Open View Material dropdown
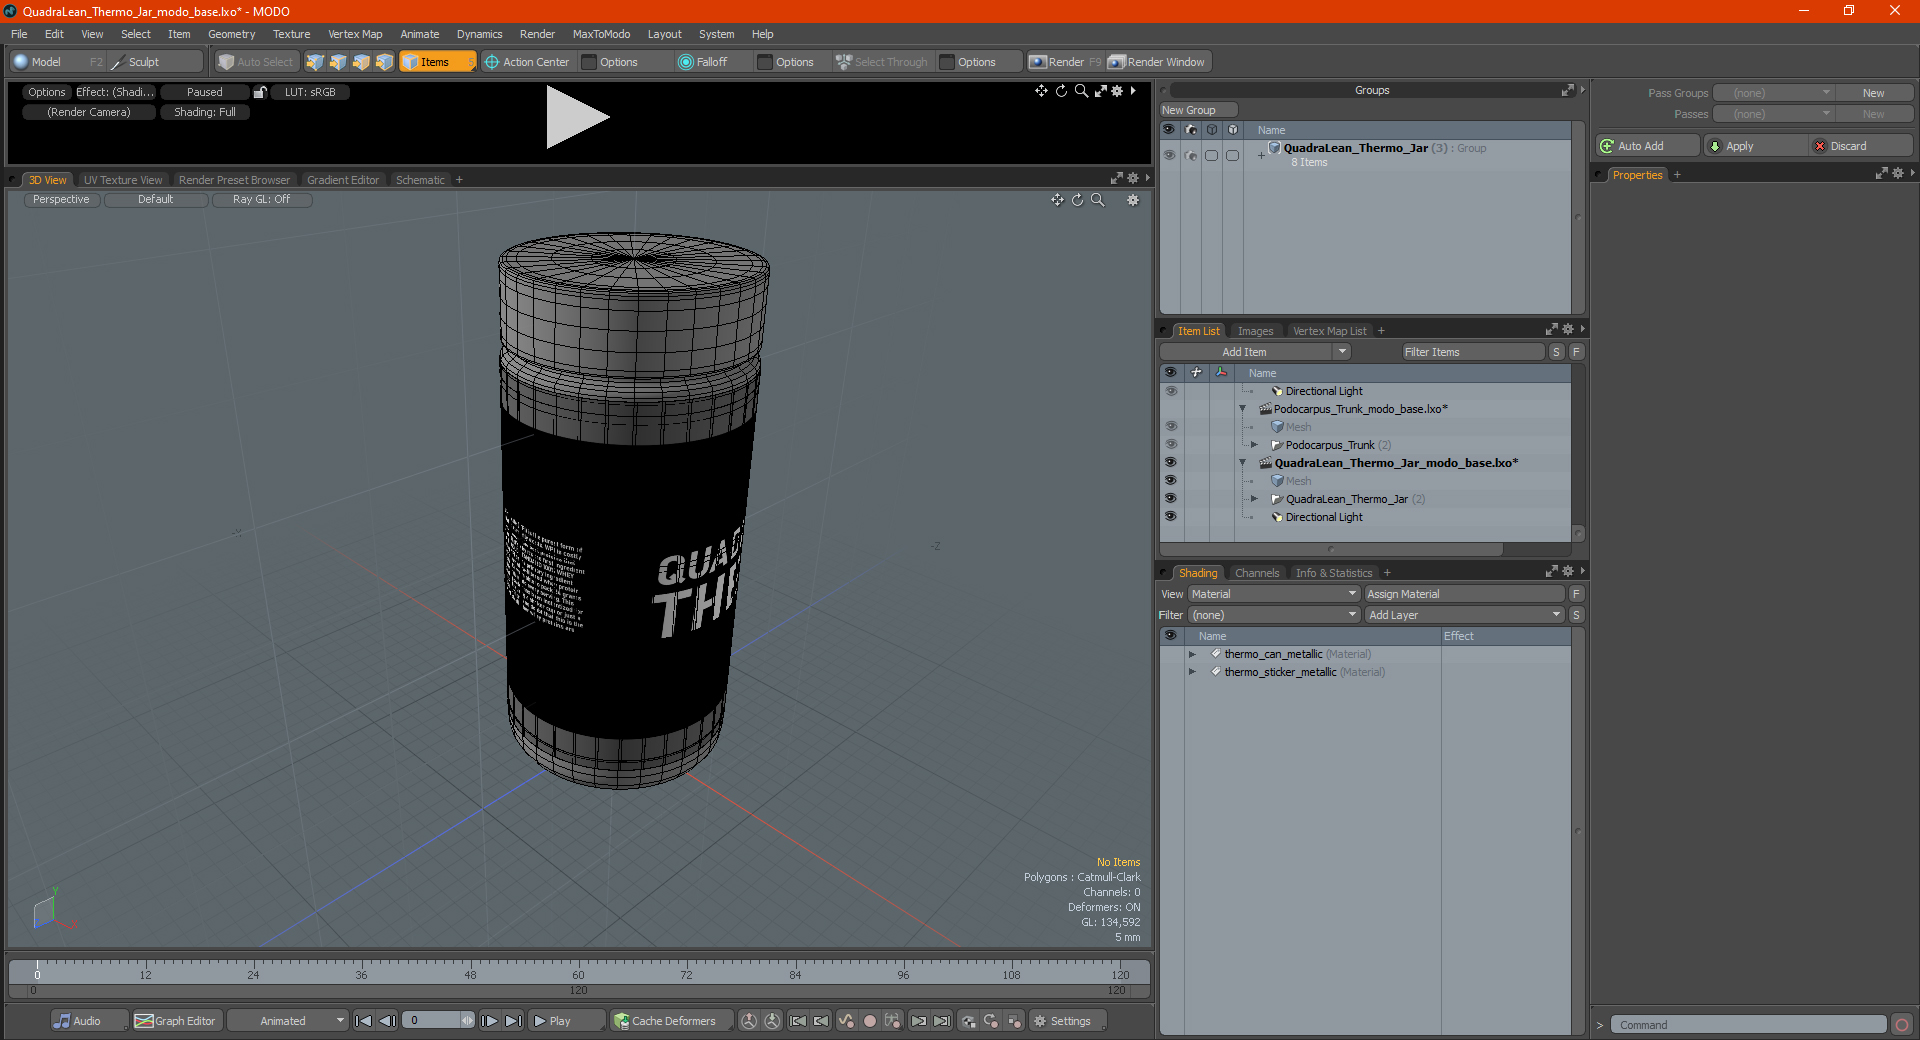1920x1040 pixels. [1274, 594]
